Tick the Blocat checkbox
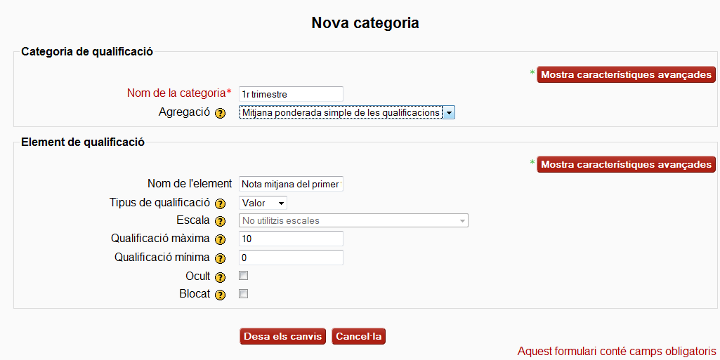 pos(244,293)
